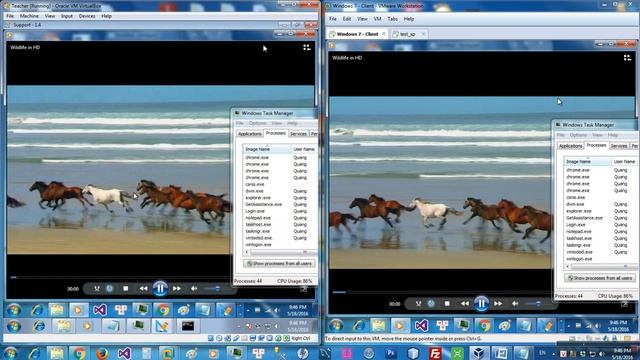Click Show processes from all users, VirtualBox side
Screen dimensions: 640x360
280,264
